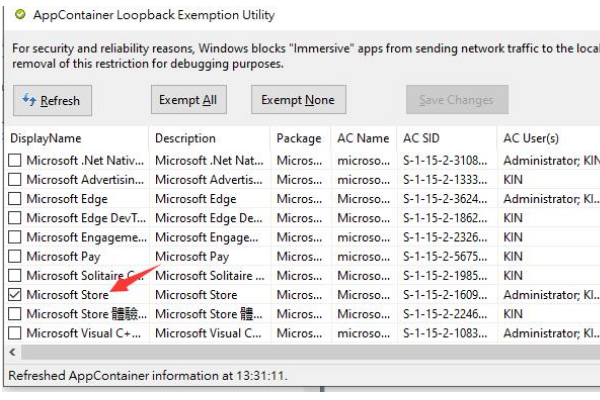This screenshot has width=600, height=400.
Task: Click the Refresh button
Action: tap(52, 100)
